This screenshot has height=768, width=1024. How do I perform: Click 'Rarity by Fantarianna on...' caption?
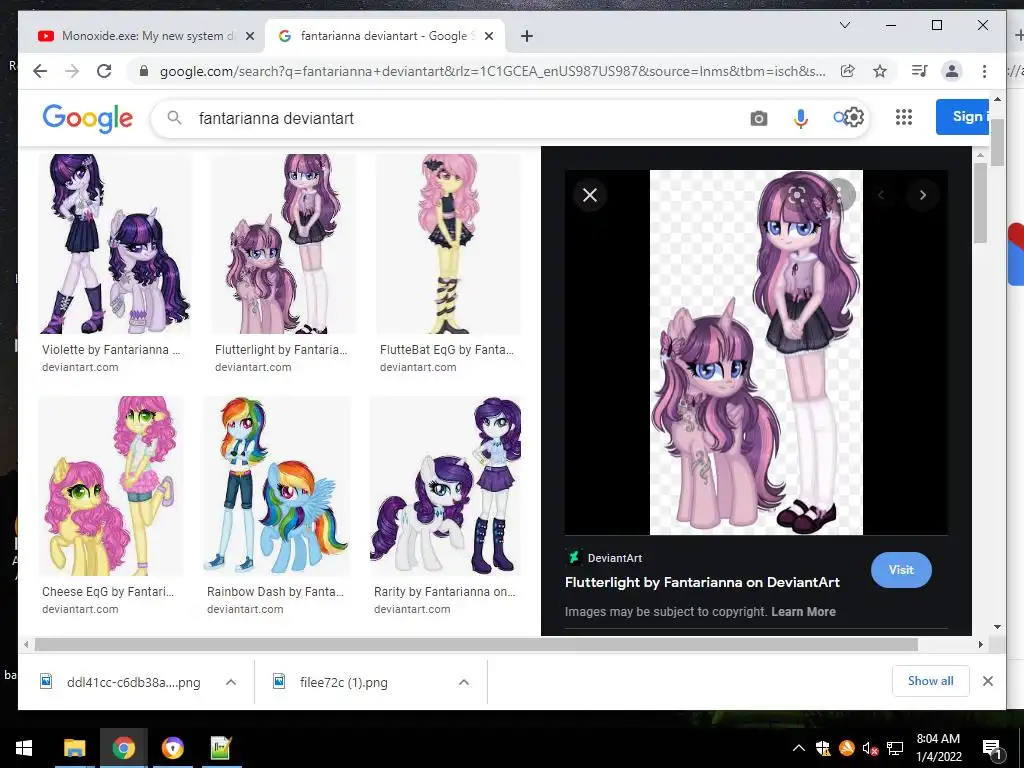[x=444, y=592]
